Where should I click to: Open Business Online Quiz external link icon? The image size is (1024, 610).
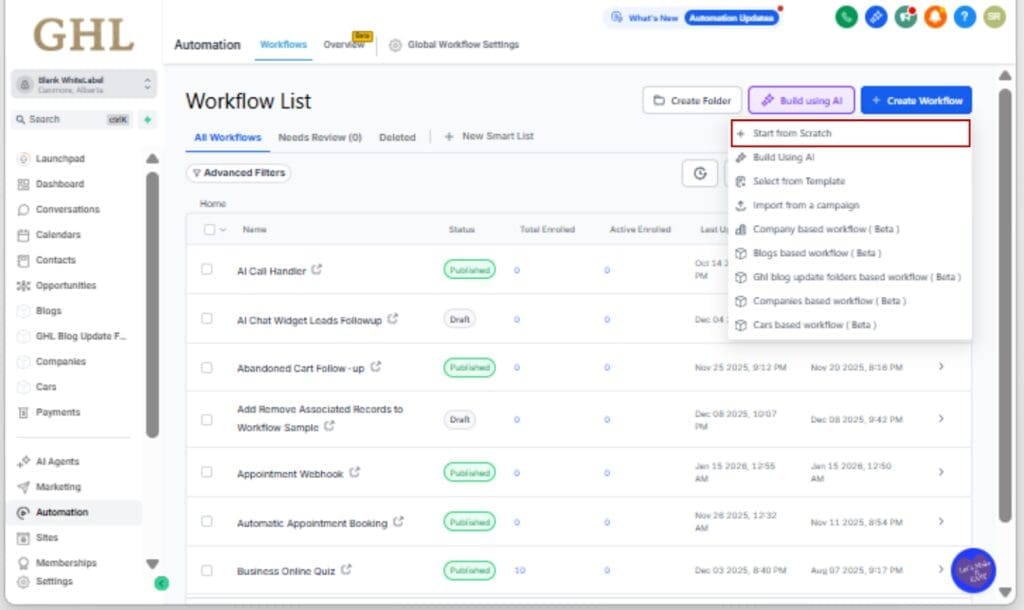pyautogui.click(x=346, y=570)
